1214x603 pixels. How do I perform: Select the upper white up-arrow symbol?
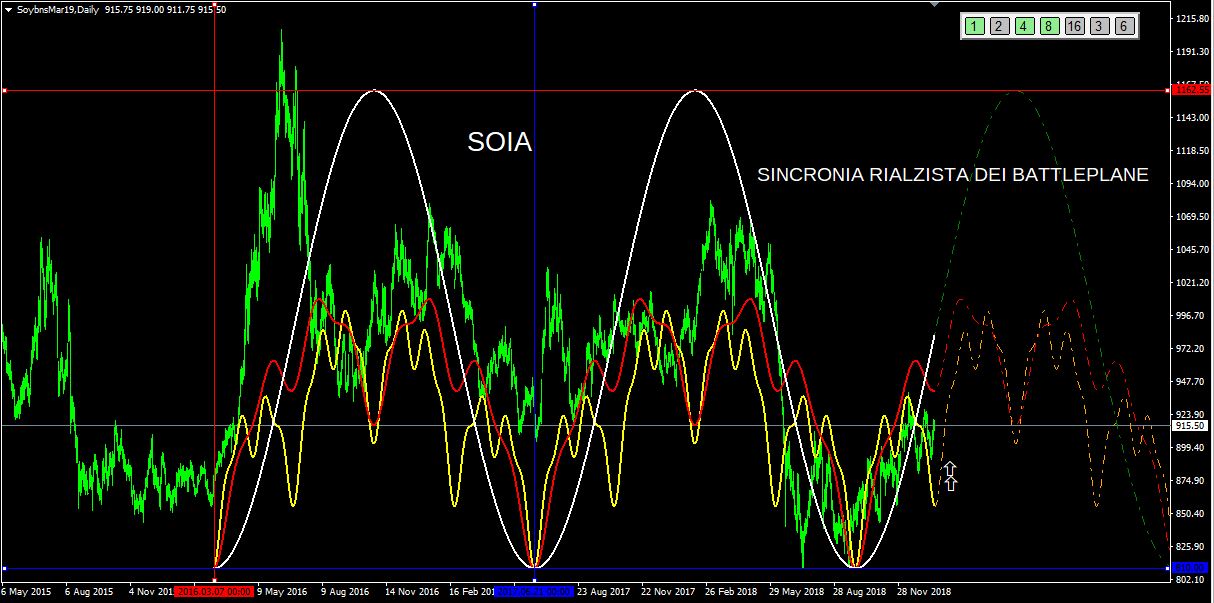[950, 468]
